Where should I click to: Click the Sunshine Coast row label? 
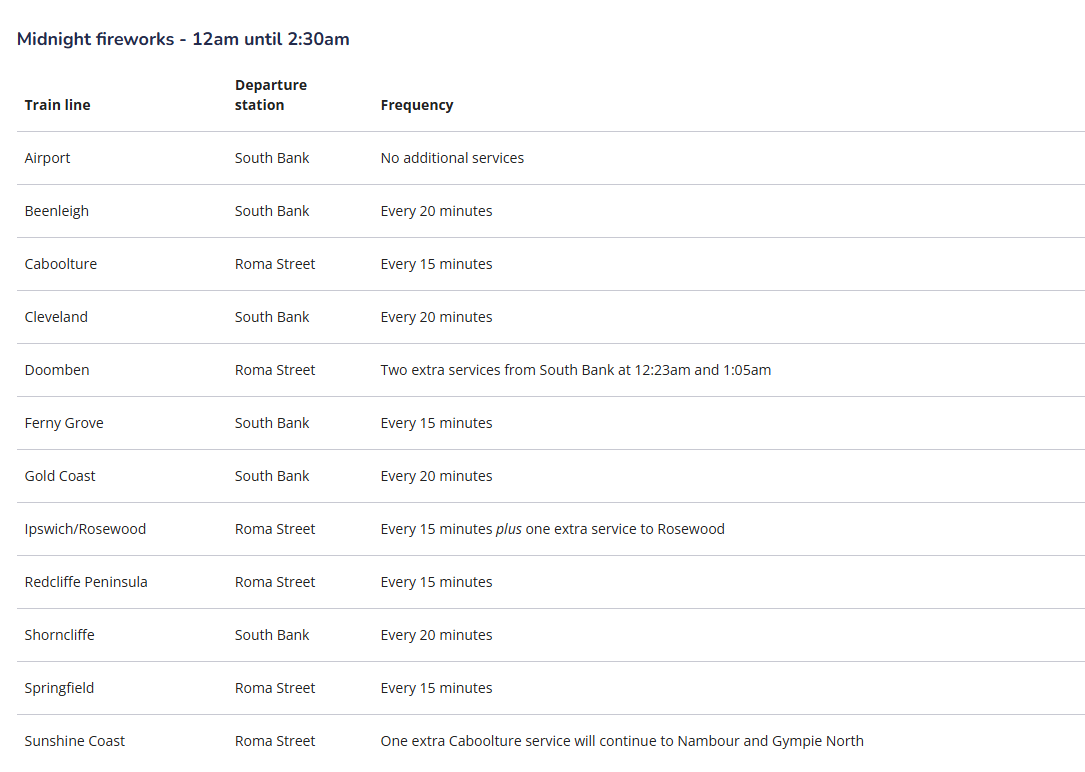(x=75, y=741)
